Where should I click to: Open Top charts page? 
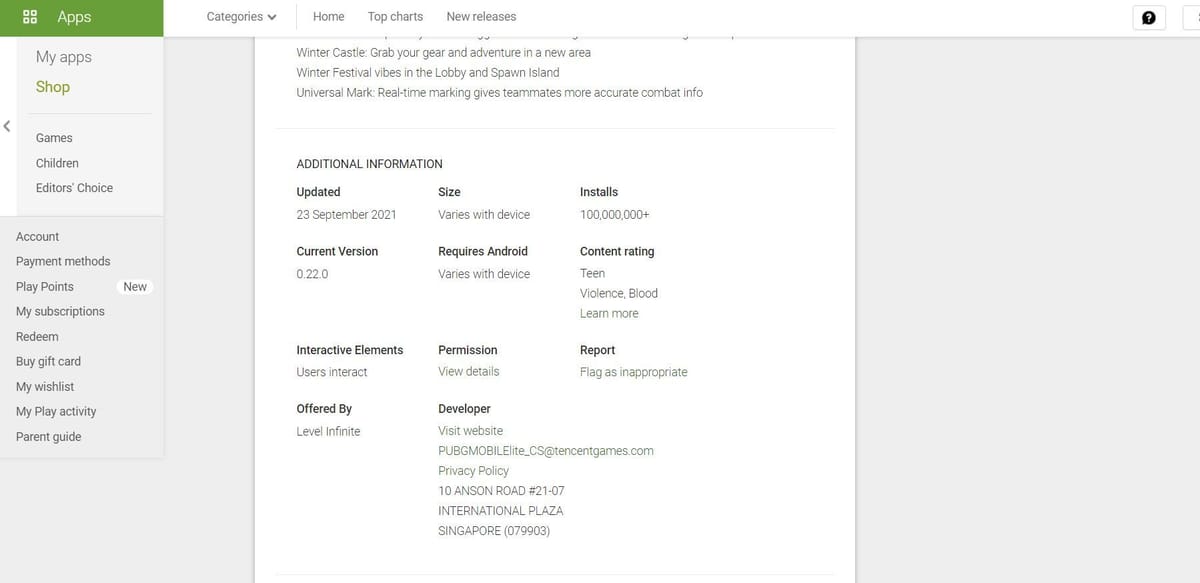395,17
